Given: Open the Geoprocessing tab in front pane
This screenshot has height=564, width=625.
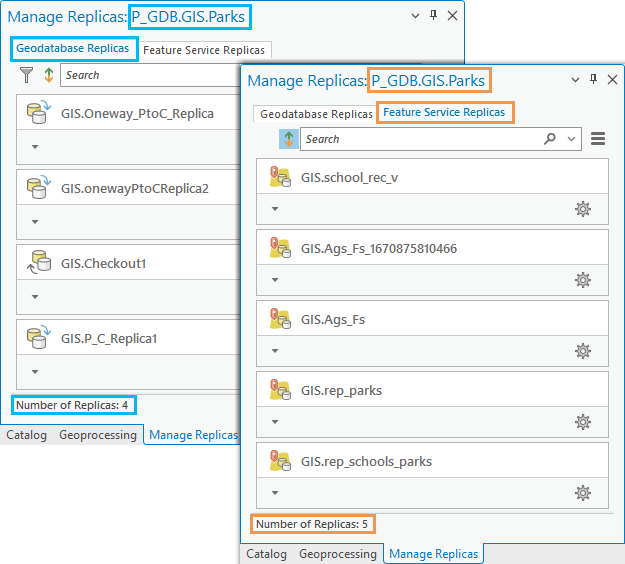Looking at the screenshot, I should 337,554.
